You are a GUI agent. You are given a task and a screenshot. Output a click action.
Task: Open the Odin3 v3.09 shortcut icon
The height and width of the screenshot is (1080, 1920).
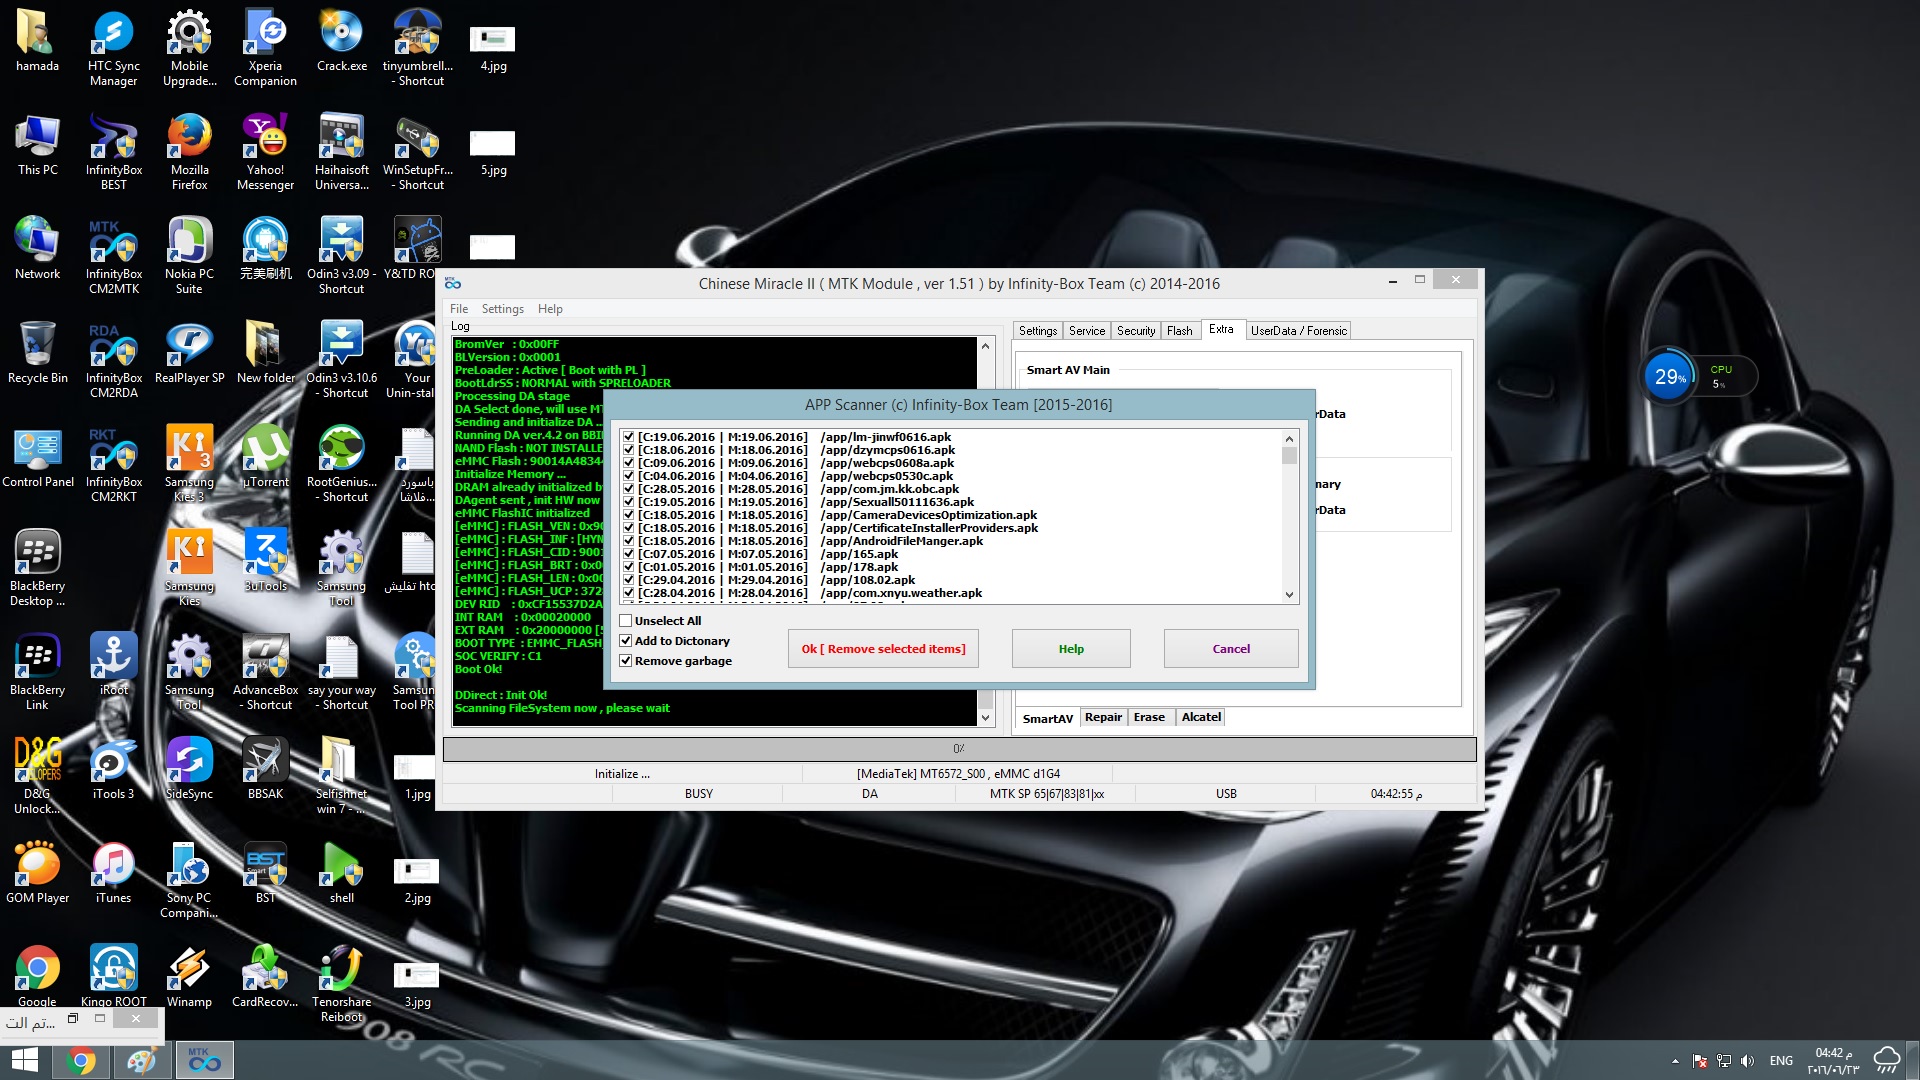click(x=341, y=255)
